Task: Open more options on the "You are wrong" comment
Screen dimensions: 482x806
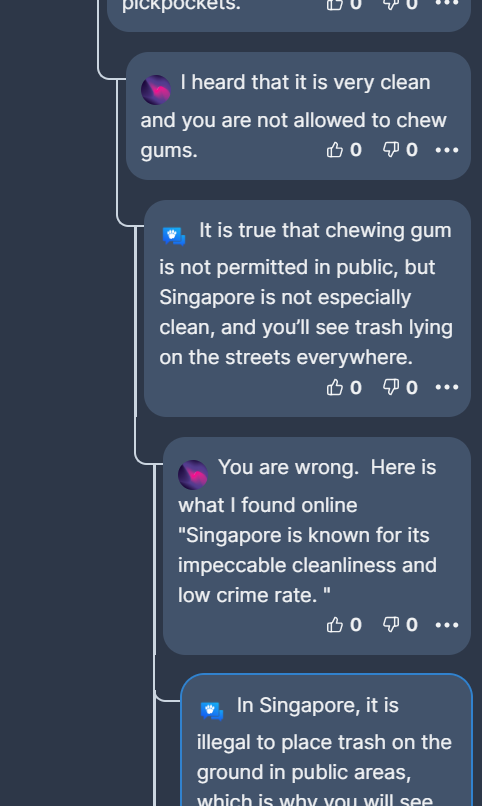Action: coord(447,625)
